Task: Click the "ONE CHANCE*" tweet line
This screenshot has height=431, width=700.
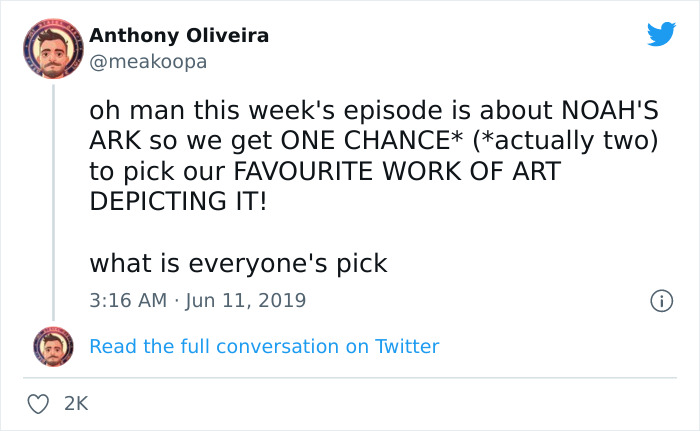Action: coord(374,140)
